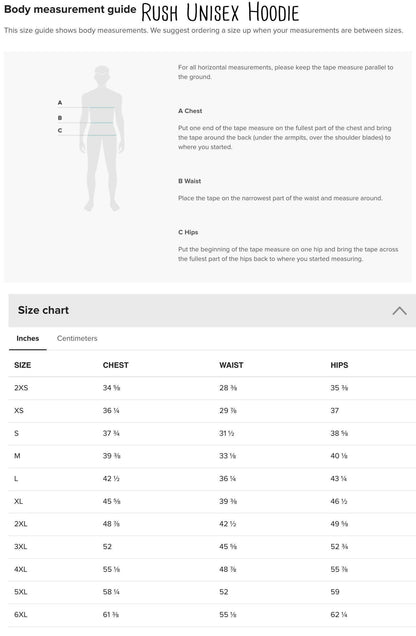Click the Rush Unisex Hoodie heading
This screenshot has width=416, height=636.
point(220,12)
